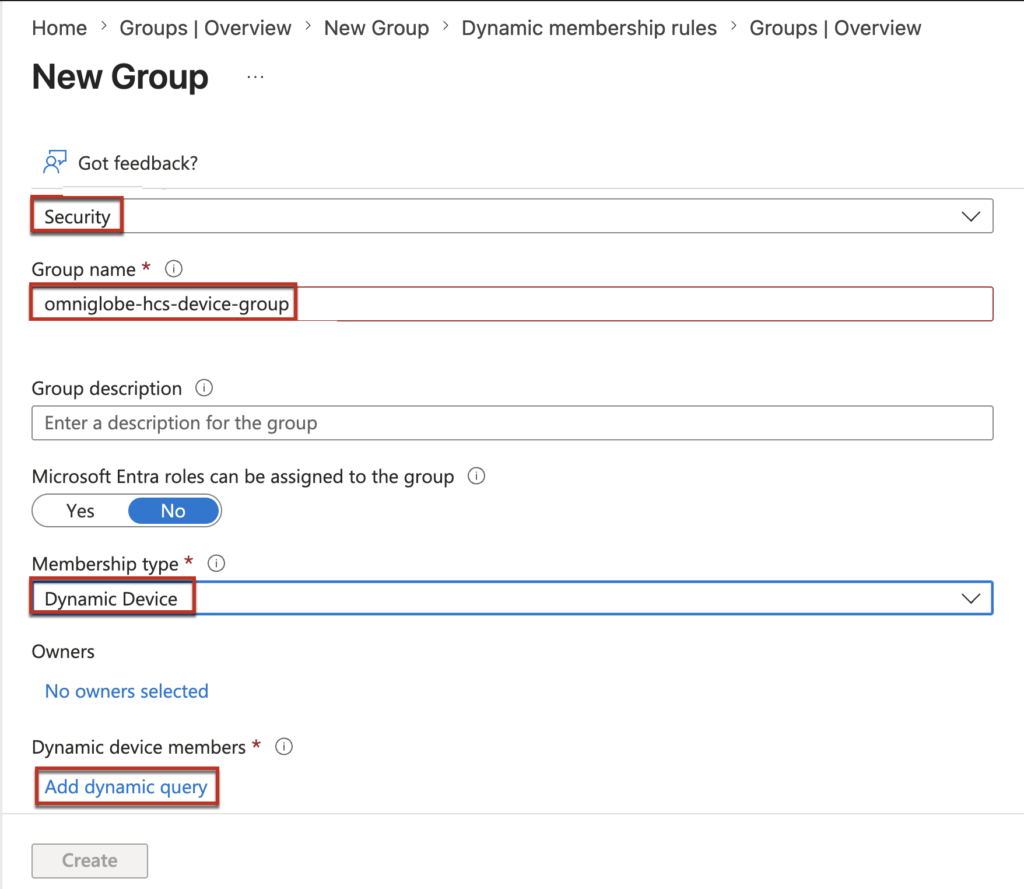Expand the Security group type dropdown

pos(969,217)
